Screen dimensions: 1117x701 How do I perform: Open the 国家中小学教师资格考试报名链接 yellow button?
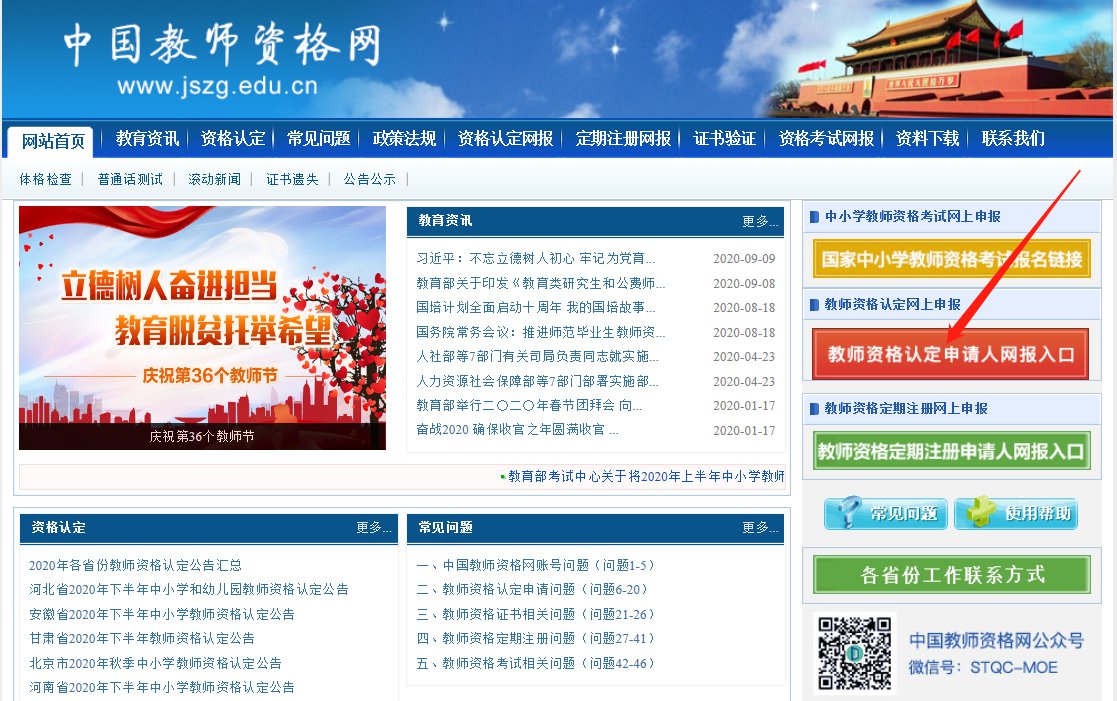coord(951,260)
